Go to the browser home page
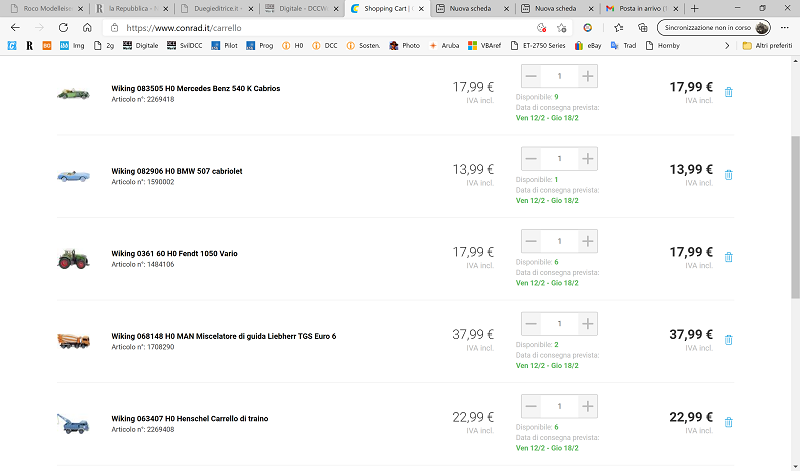 pos(88,28)
